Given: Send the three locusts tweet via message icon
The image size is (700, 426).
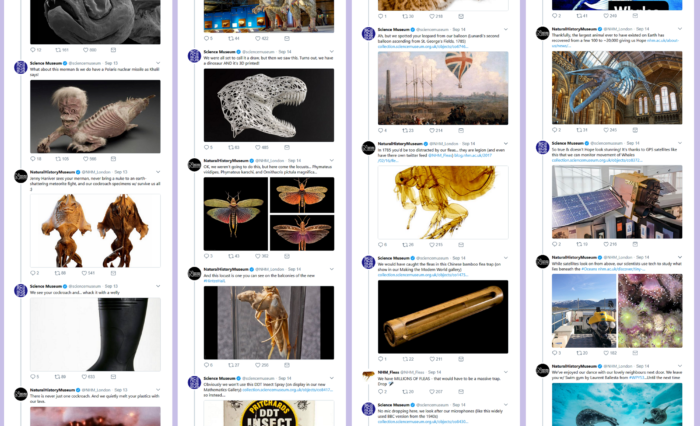Looking at the screenshot, I should tap(287, 256).
